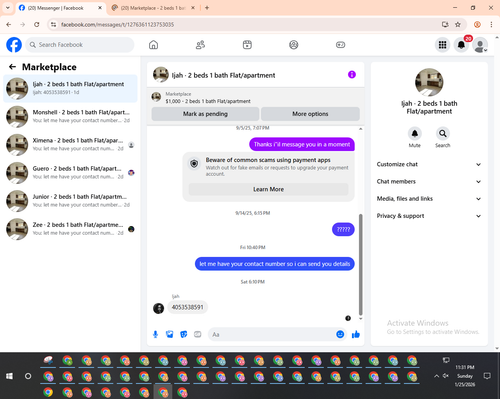Click the large listing photo in info panel
The image size is (500, 399).
click(429, 82)
